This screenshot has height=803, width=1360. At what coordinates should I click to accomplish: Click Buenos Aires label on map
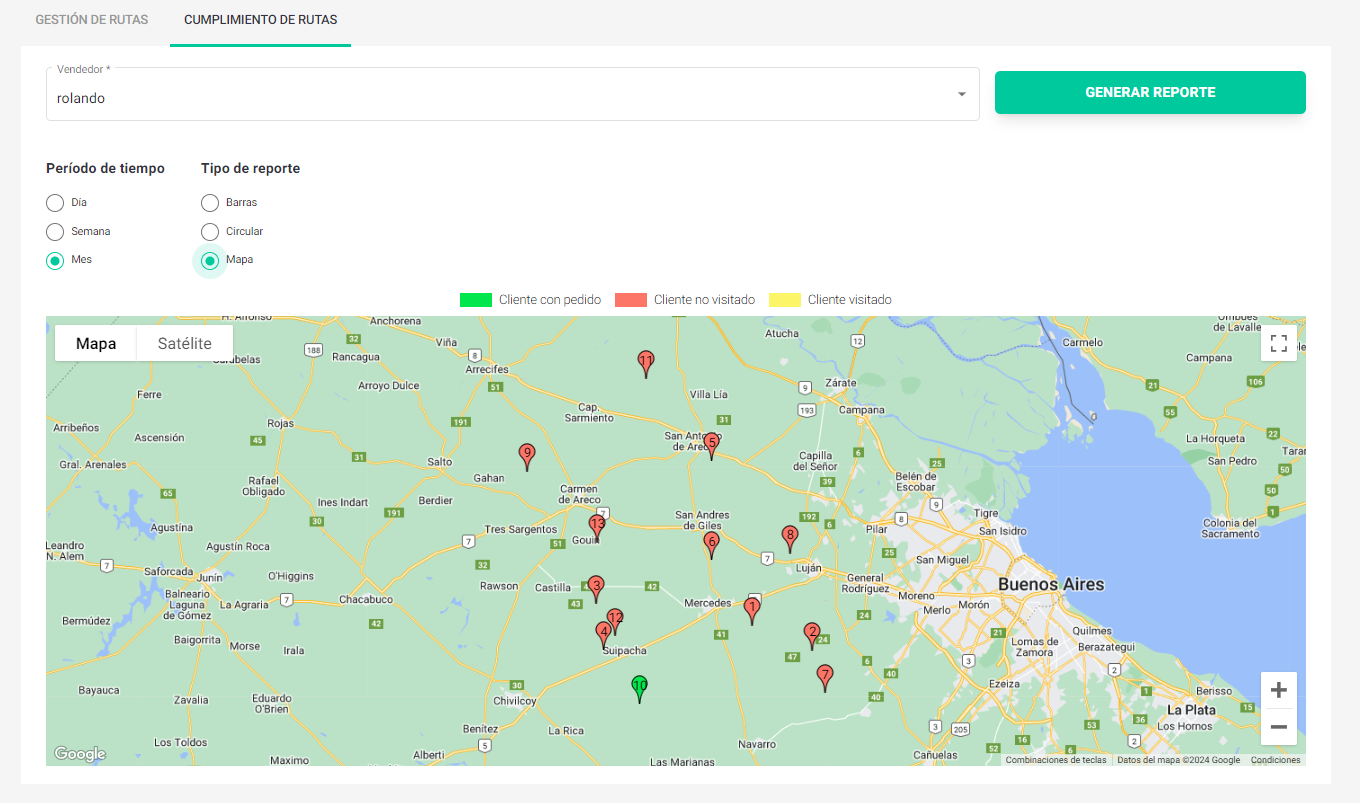tap(1051, 584)
